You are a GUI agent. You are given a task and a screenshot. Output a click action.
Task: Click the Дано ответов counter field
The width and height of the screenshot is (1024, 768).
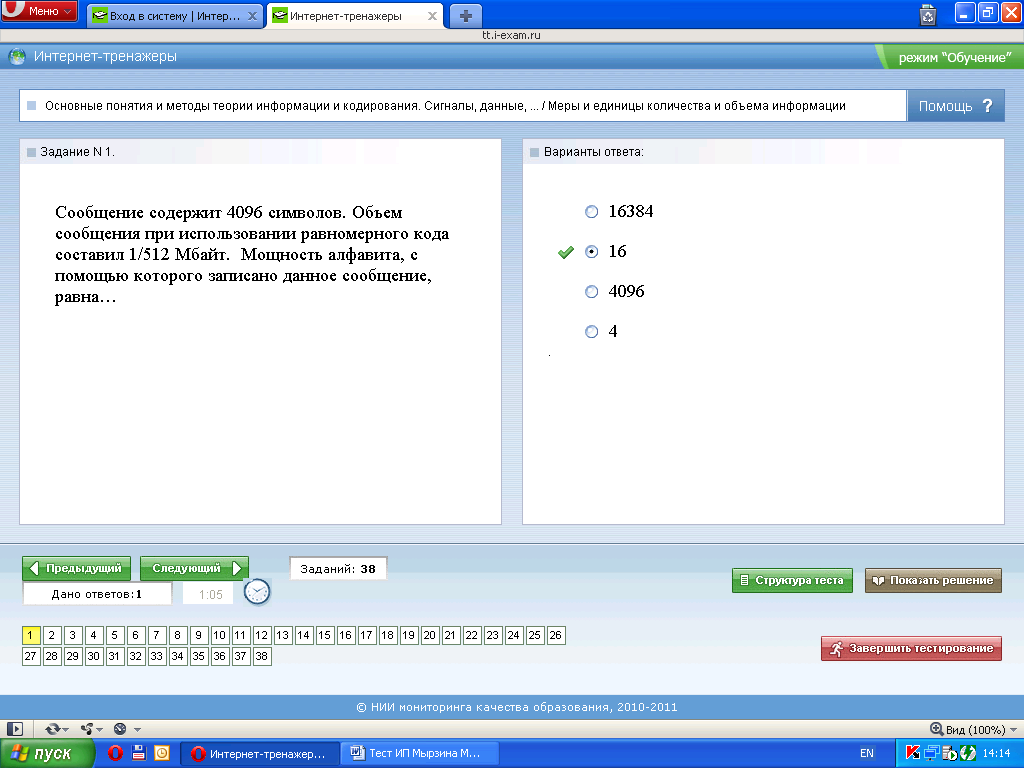coord(97,594)
